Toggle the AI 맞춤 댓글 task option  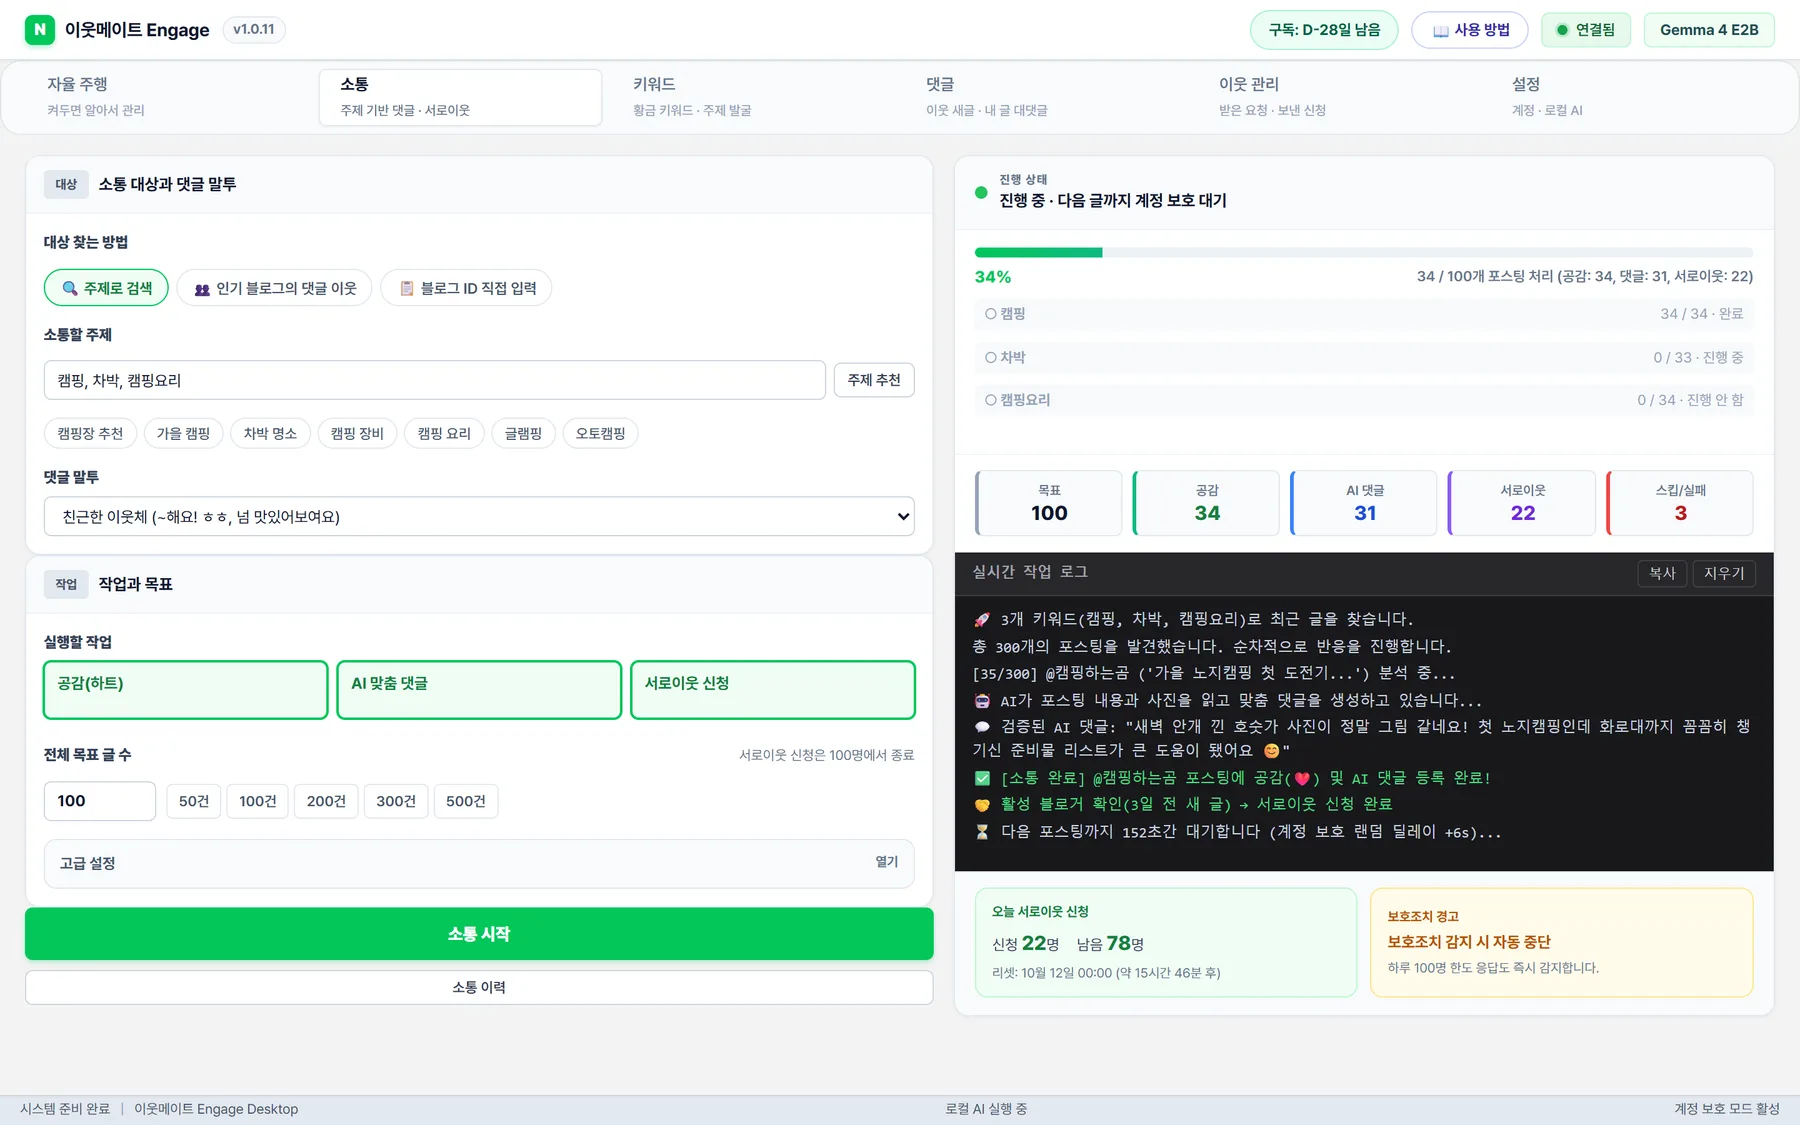(479, 690)
